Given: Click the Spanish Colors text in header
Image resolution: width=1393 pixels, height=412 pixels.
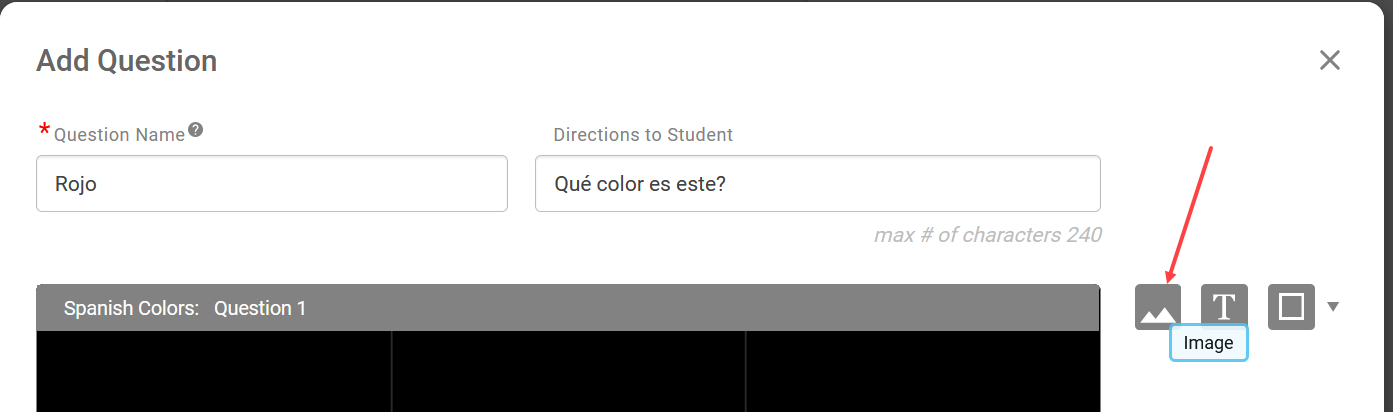Looking at the screenshot, I should pyautogui.click(x=132, y=308).
